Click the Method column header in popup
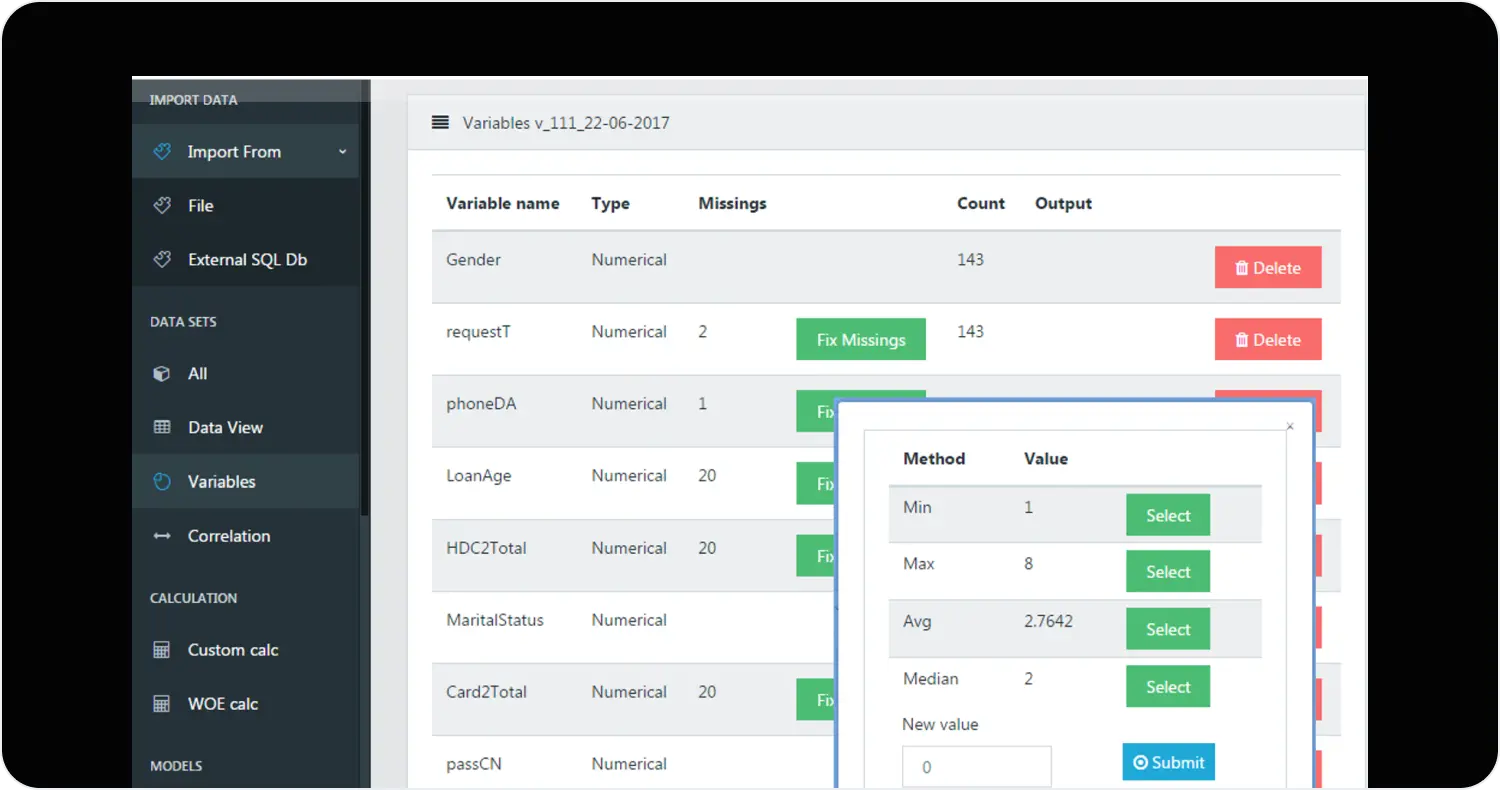The height and width of the screenshot is (790, 1500). pos(934,459)
